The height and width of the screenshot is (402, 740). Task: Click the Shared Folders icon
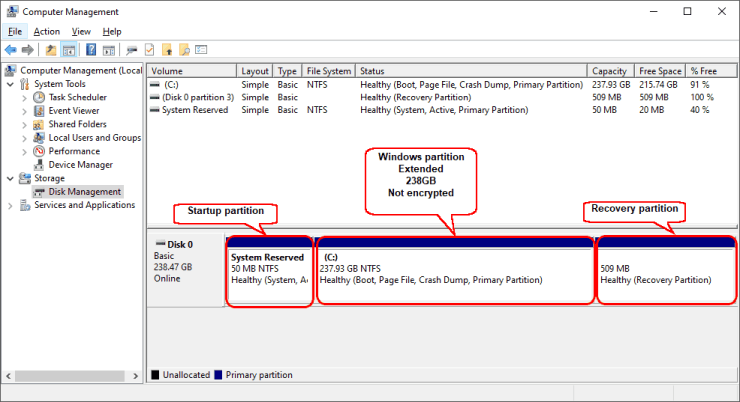coord(39,124)
